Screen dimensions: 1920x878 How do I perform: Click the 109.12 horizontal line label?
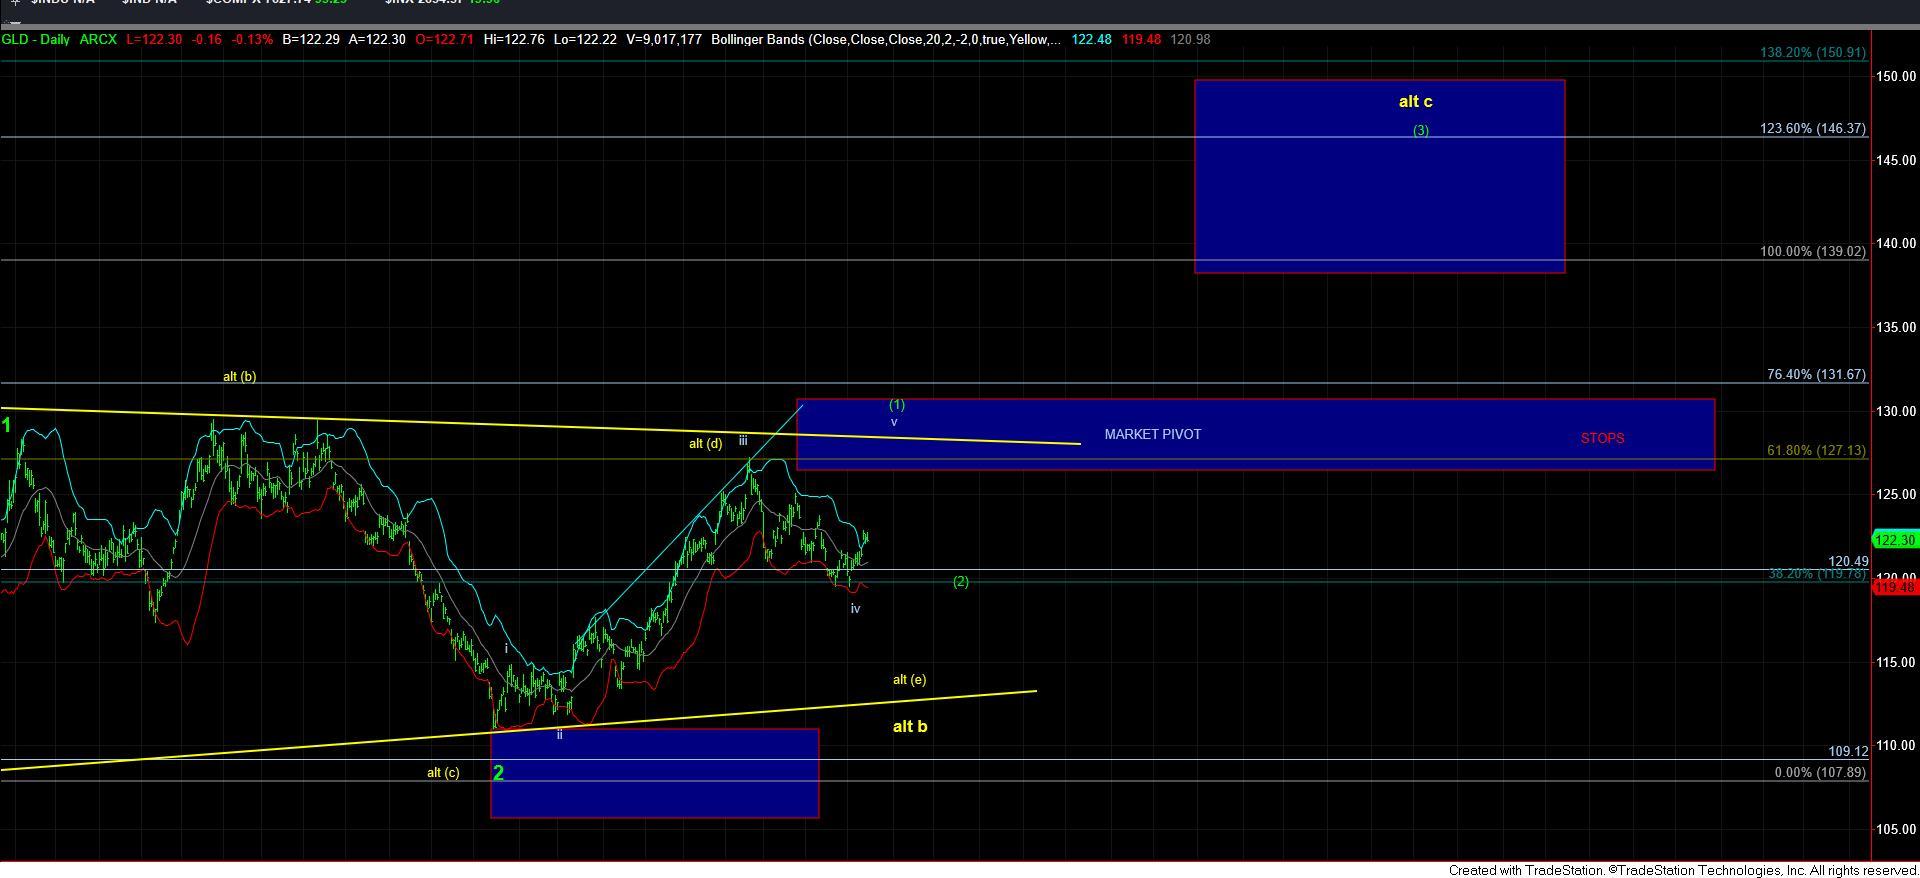1848,751
